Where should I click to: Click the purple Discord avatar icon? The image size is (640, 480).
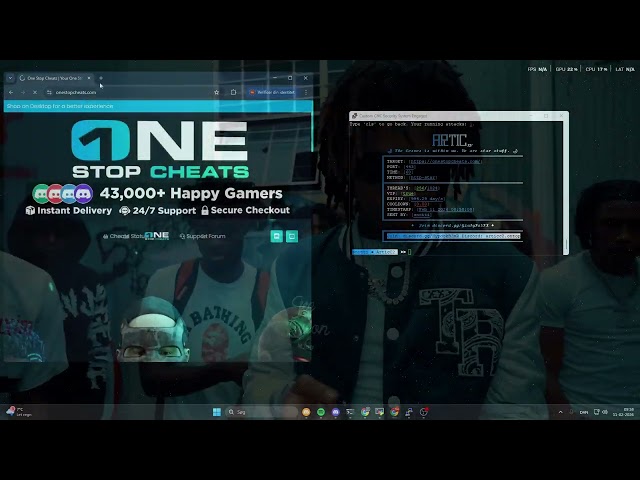coord(84,193)
